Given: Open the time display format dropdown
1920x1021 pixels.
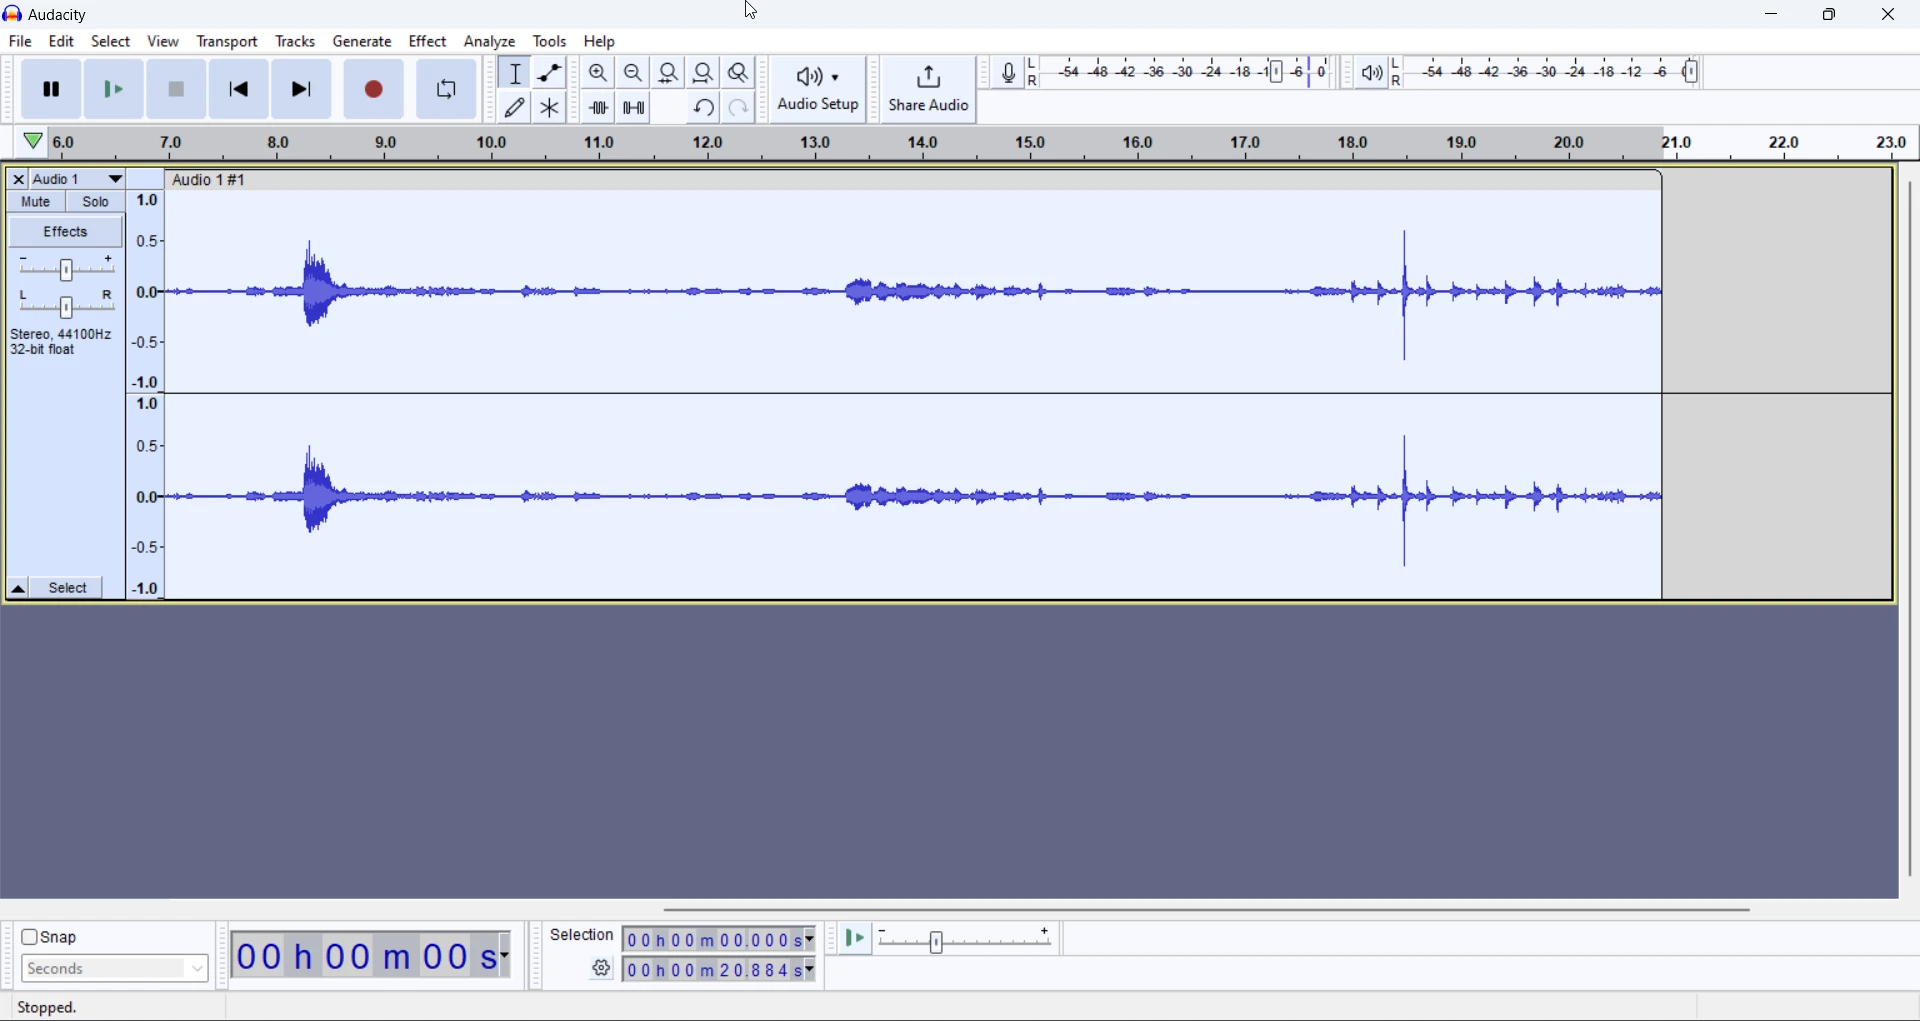Looking at the screenshot, I should coord(505,957).
